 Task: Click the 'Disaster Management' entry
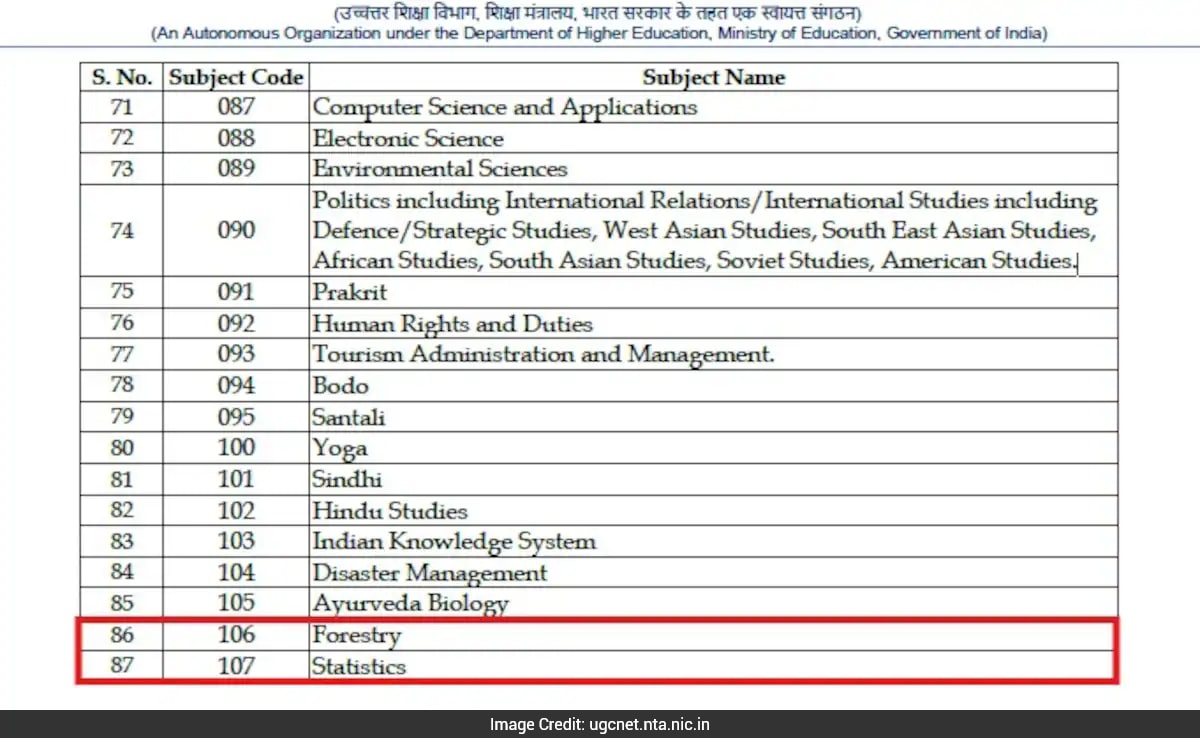pos(430,573)
